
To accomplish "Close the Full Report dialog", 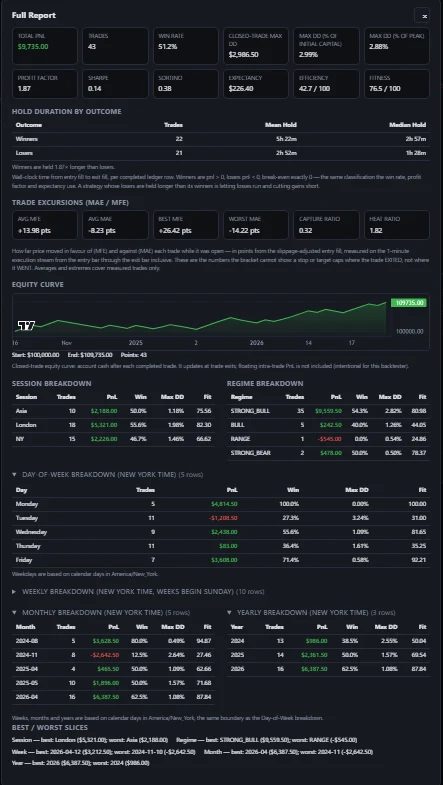I will pyautogui.click(x=422, y=16).
